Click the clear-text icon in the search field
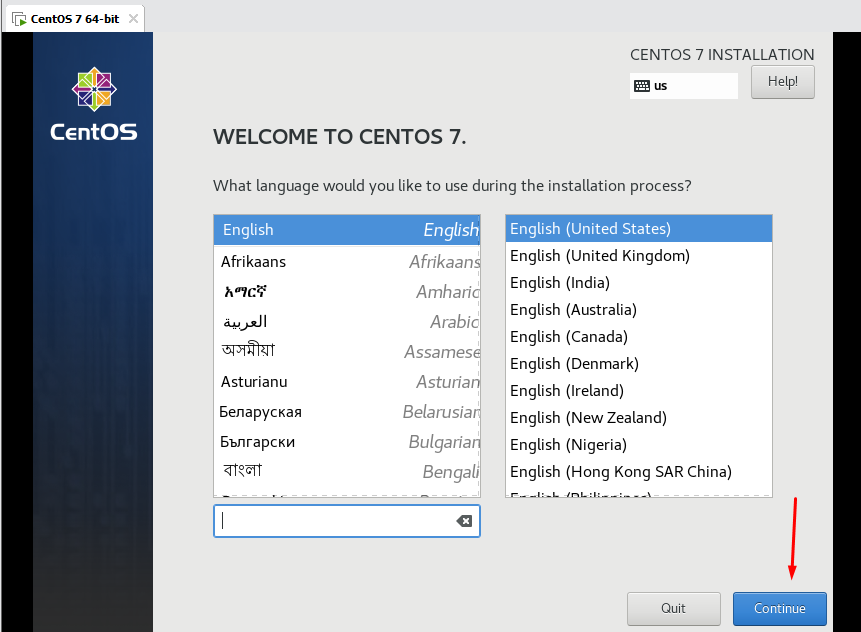 point(464,521)
